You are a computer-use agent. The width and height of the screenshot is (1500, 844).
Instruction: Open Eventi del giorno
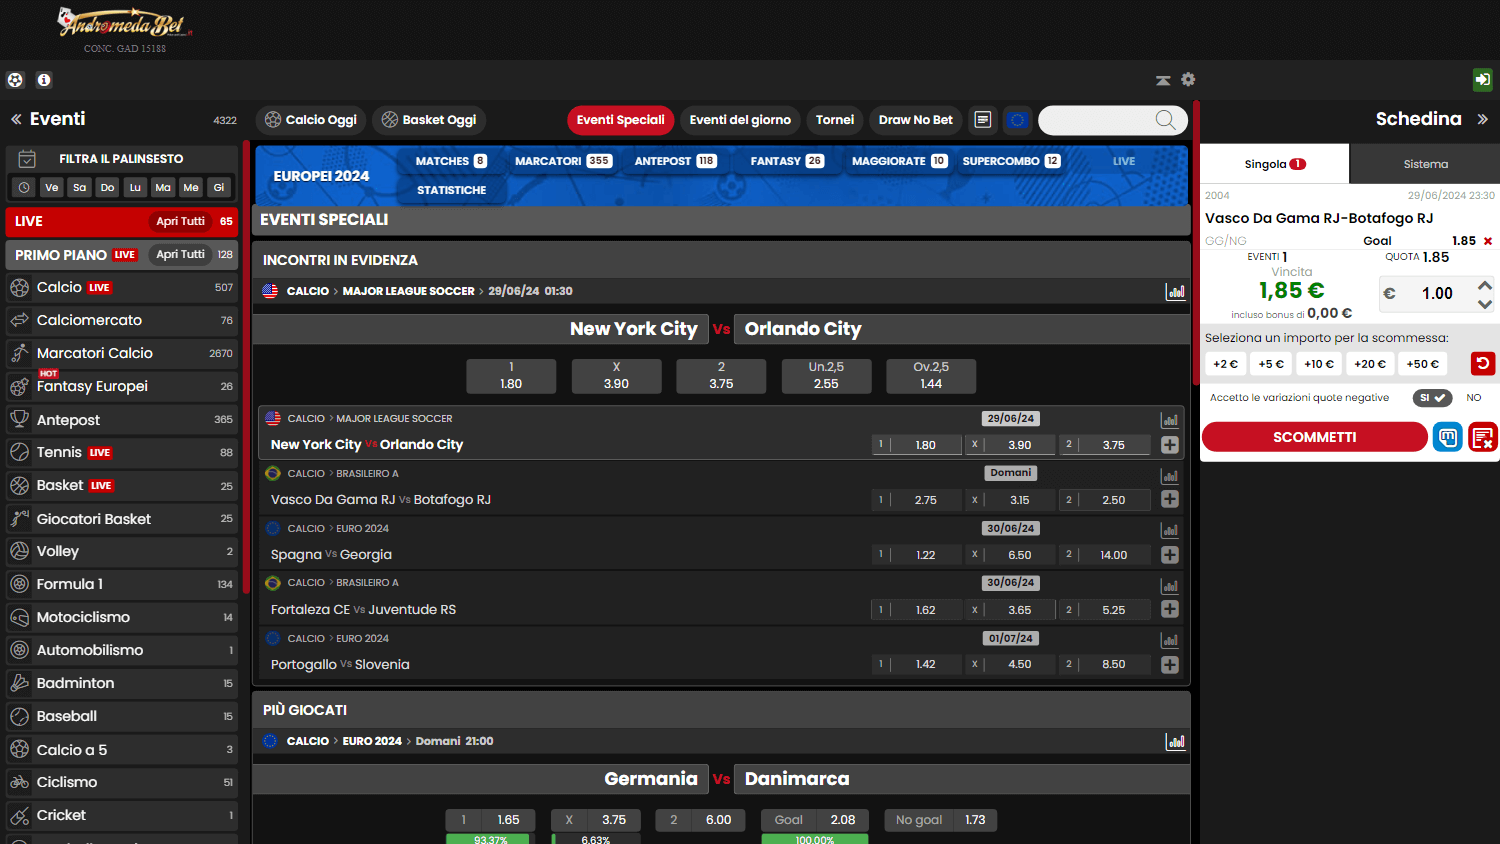pyautogui.click(x=740, y=120)
